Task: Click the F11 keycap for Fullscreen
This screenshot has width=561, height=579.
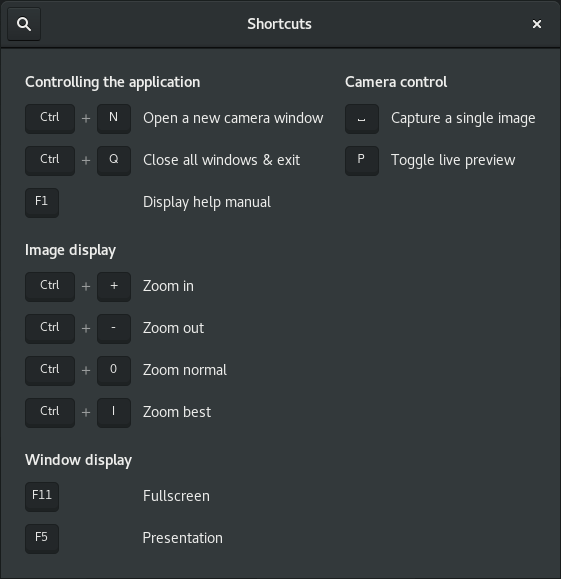Action: [42, 497]
